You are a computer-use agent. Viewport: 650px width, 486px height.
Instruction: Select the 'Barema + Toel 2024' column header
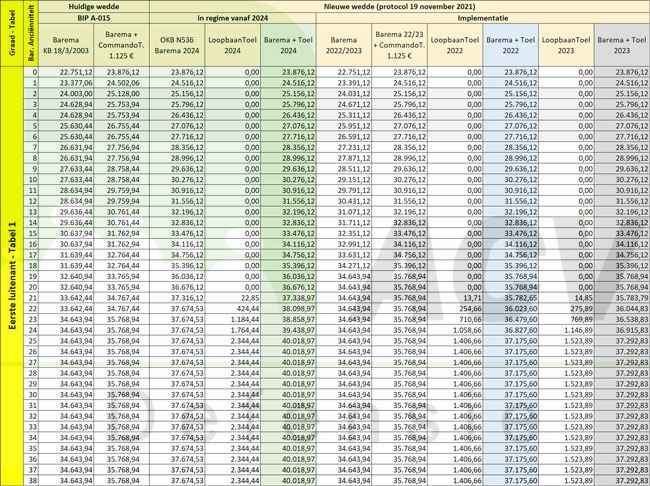[x=288, y=45]
